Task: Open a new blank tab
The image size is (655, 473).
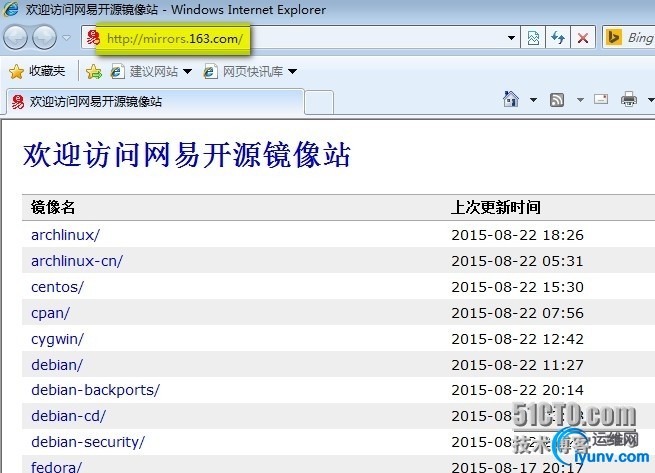Action: click(x=319, y=102)
